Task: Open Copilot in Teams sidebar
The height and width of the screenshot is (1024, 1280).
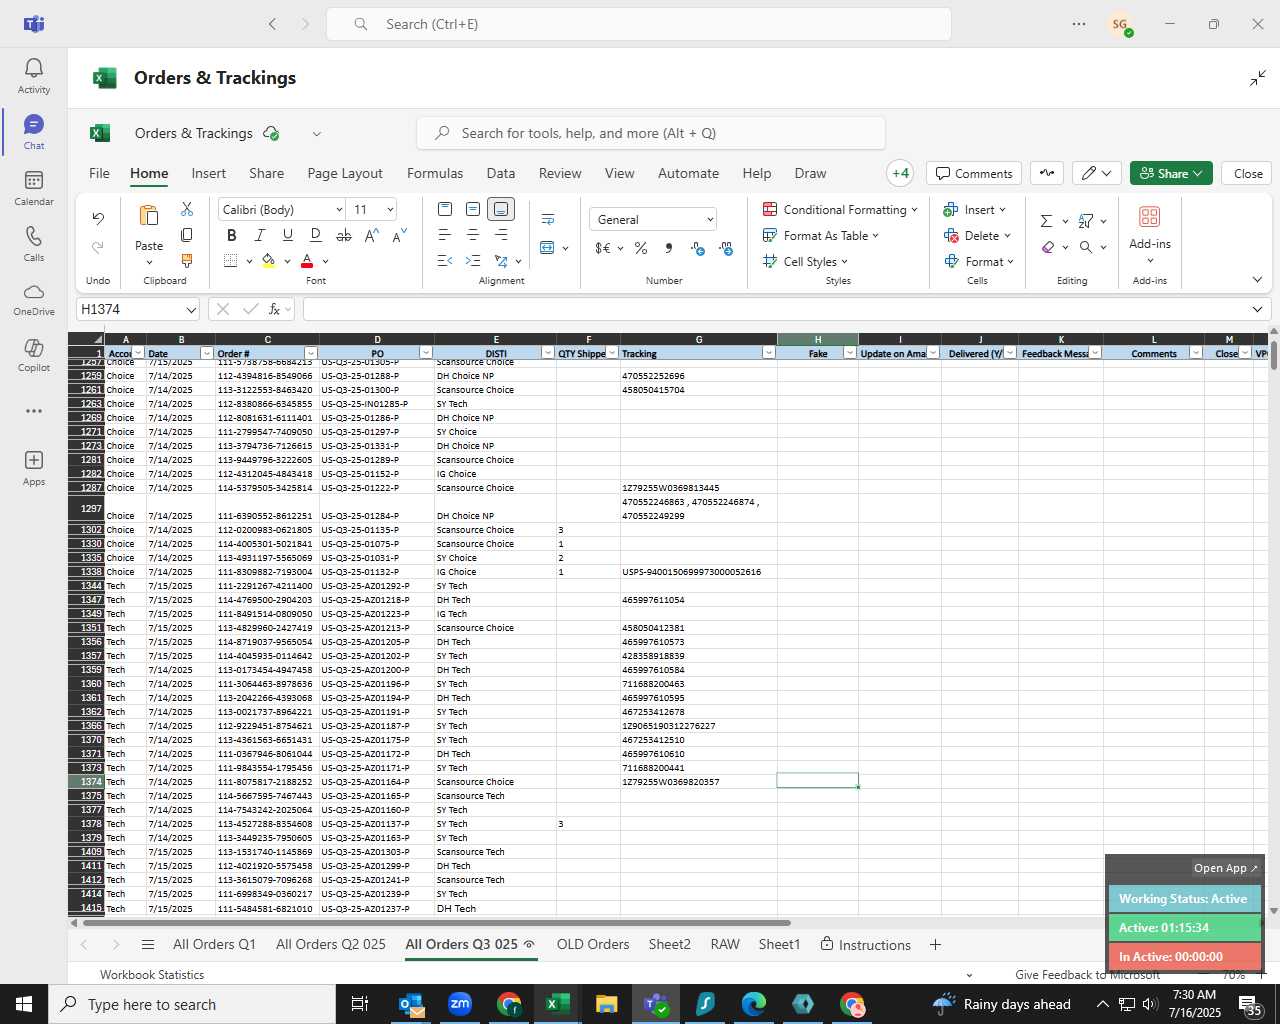Action: click(x=34, y=355)
